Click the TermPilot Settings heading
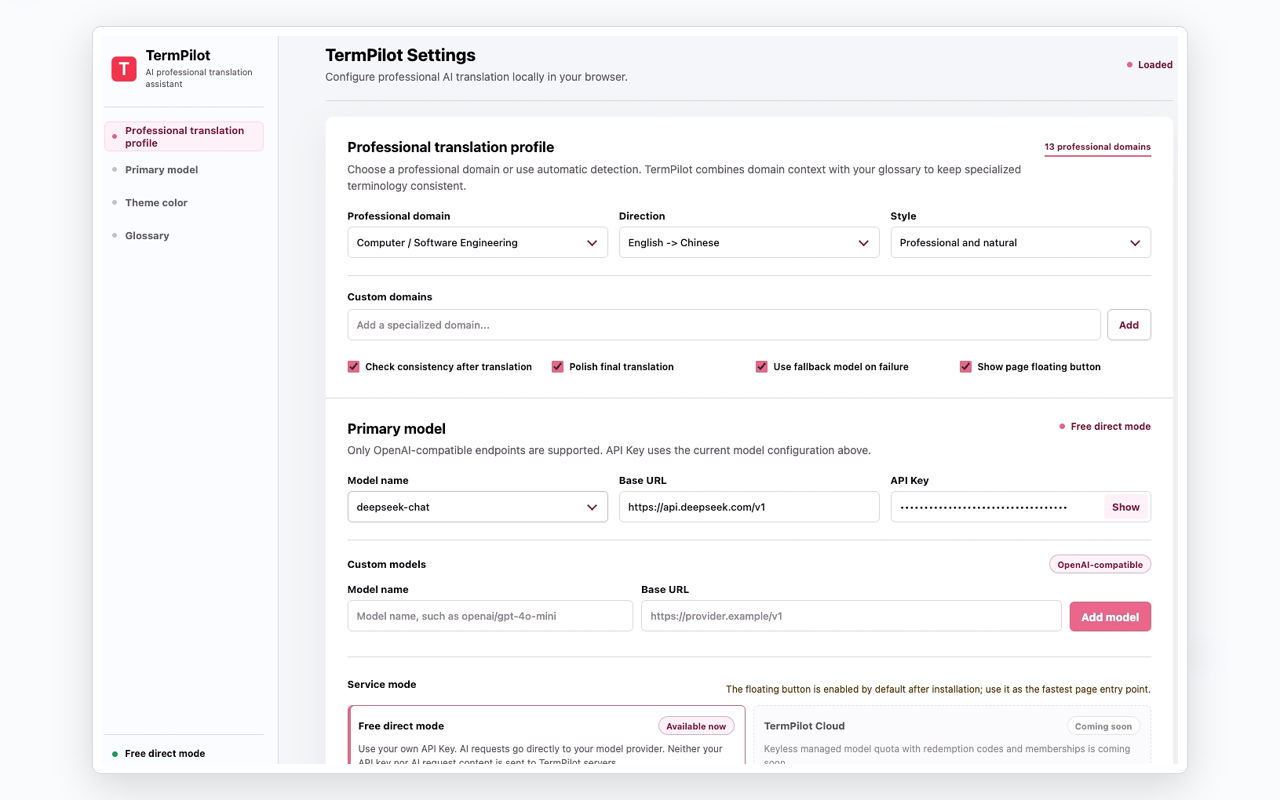Screen dimensions: 1280x800 click(400, 55)
